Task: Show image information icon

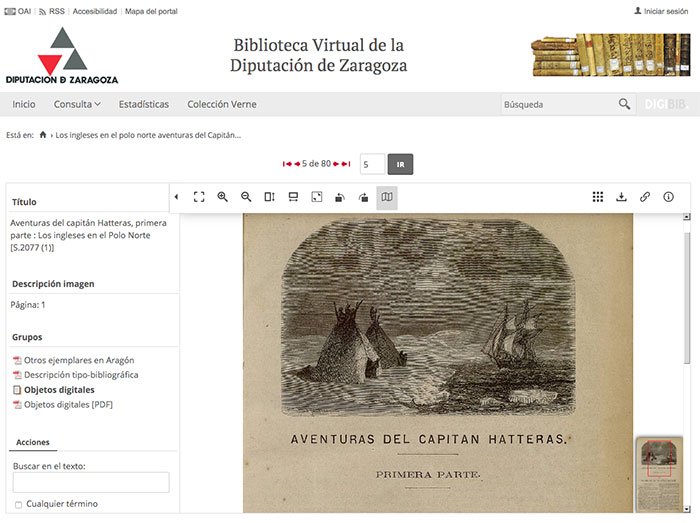Action: click(668, 197)
